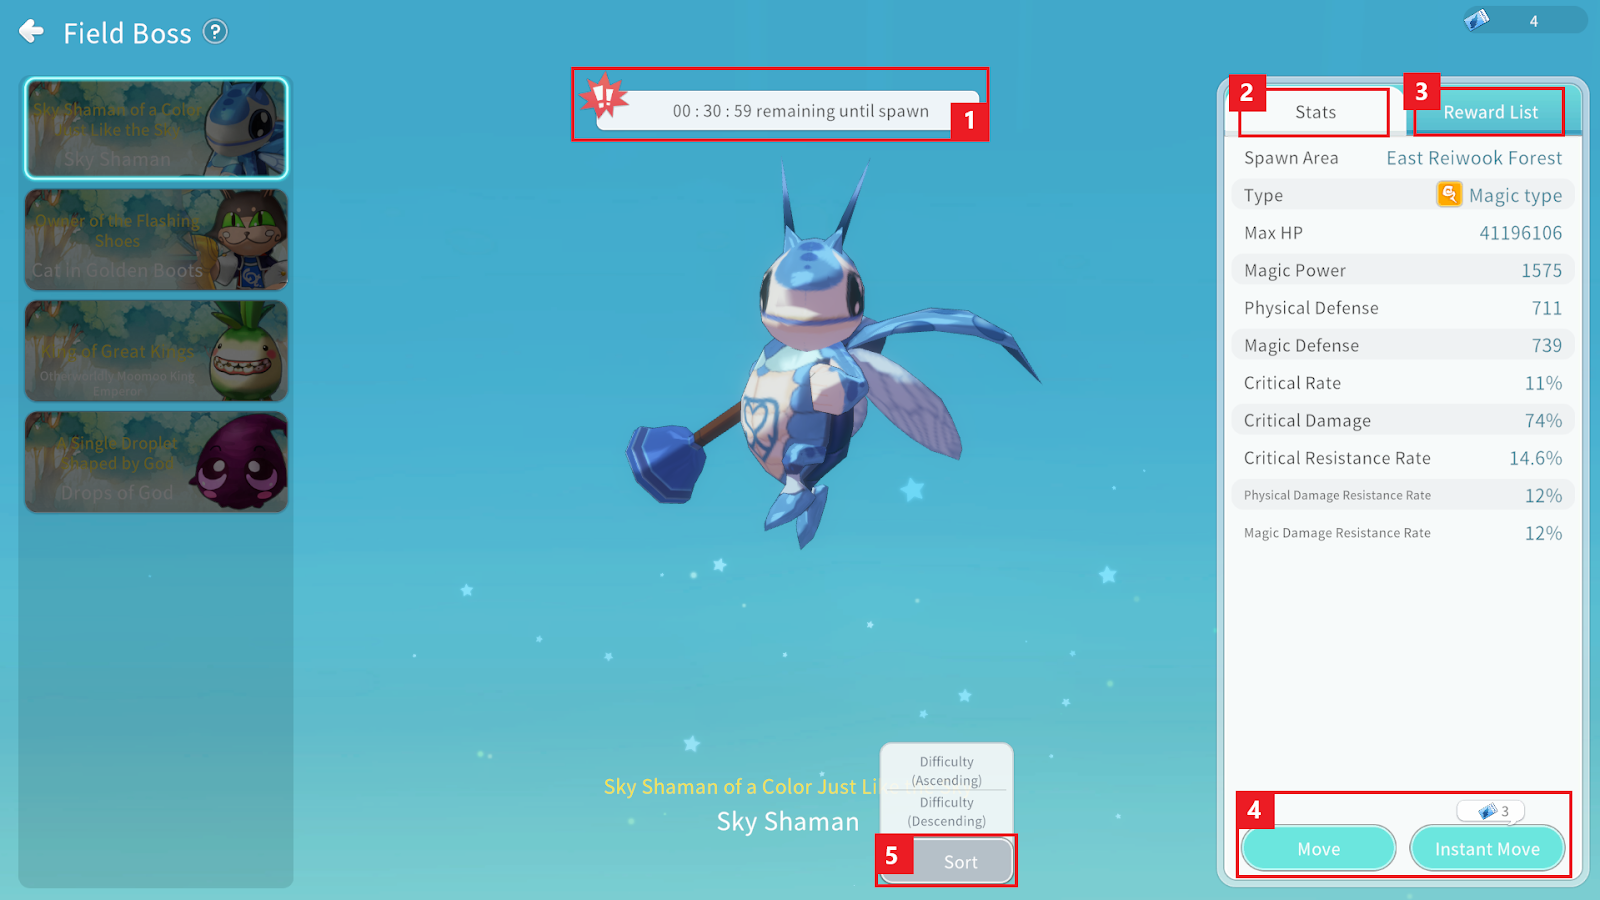The height and width of the screenshot is (900, 1600).
Task: Select the Cat in Golden Boots boss
Action: pyautogui.click(x=156, y=240)
